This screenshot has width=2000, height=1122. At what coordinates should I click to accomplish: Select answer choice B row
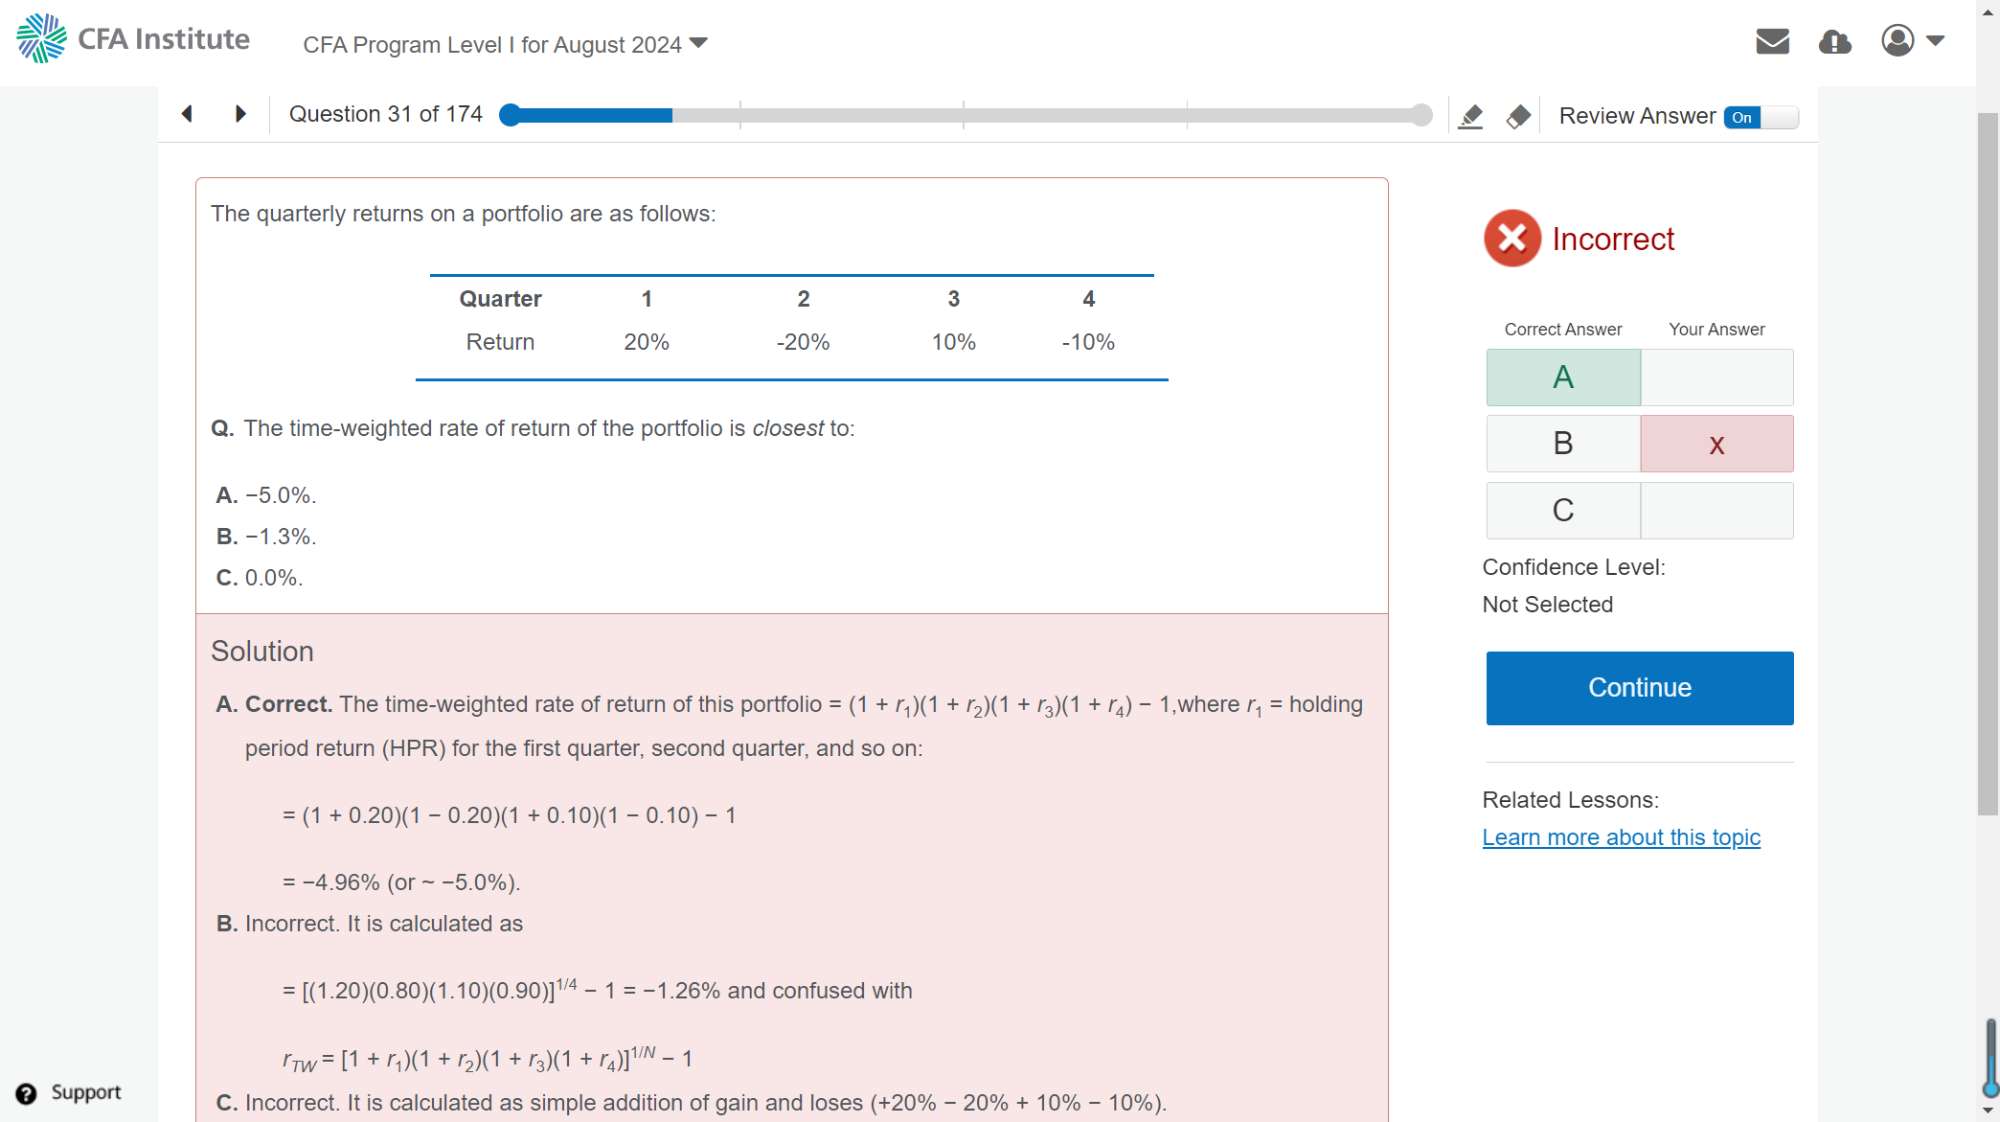pos(1563,444)
